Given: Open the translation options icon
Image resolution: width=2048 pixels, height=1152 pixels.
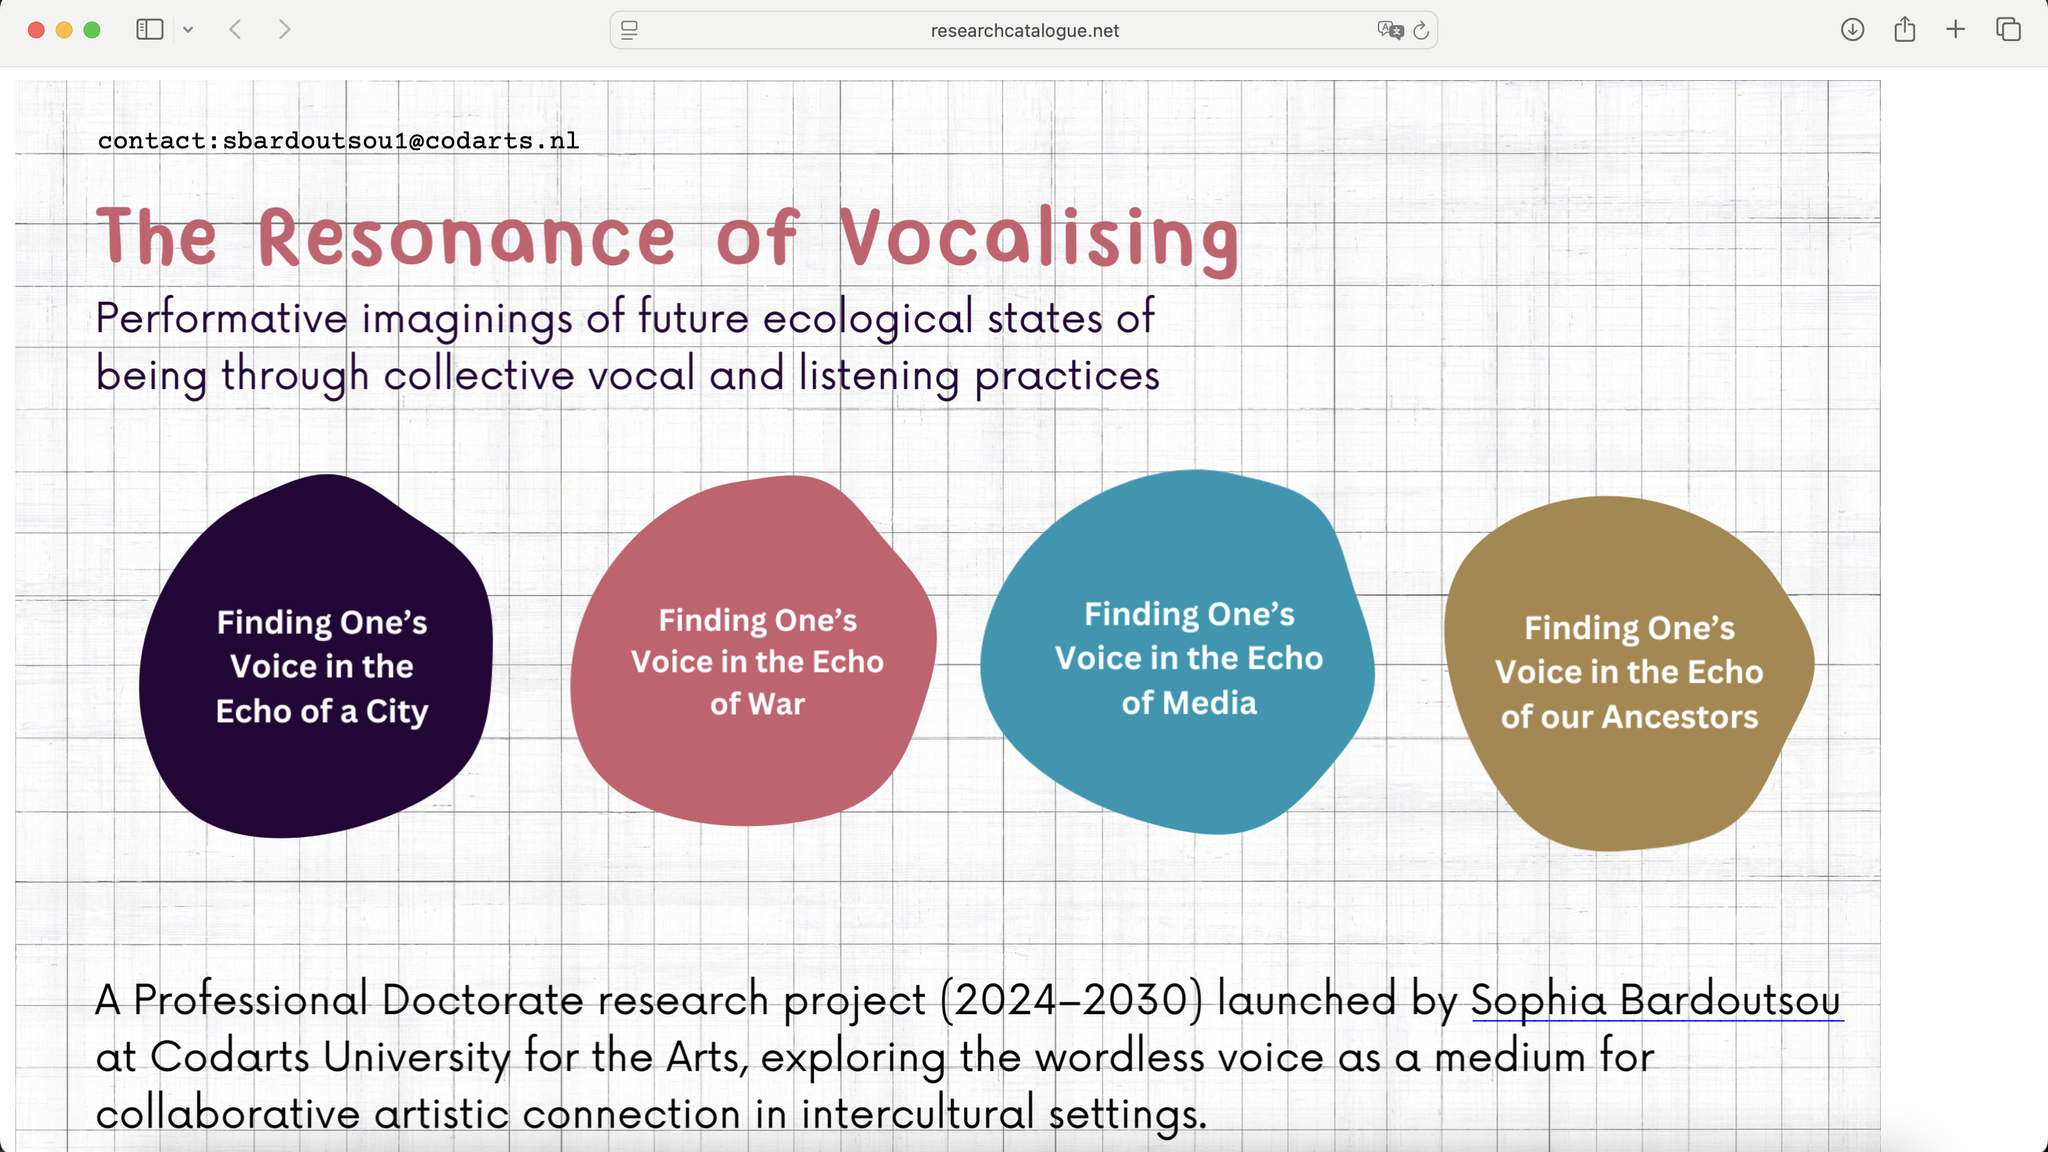Looking at the screenshot, I should click(1388, 30).
